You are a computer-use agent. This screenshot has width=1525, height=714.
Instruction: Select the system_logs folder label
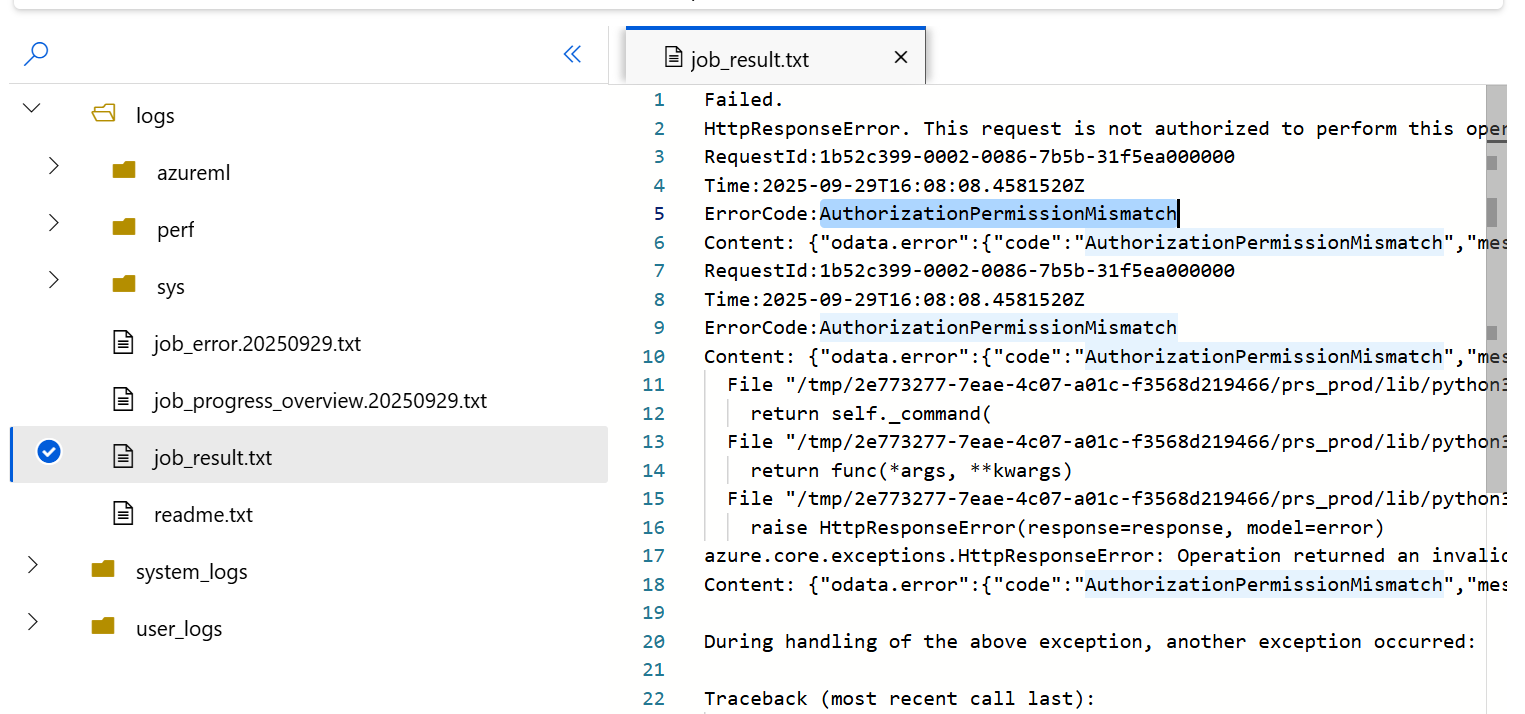[191, 572]
